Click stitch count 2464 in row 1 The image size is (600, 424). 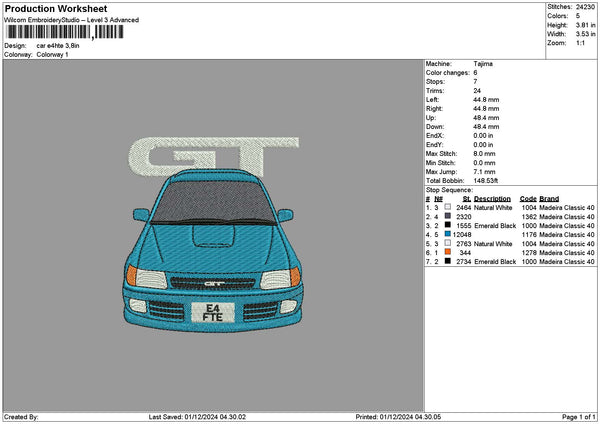tap(463, 208)
